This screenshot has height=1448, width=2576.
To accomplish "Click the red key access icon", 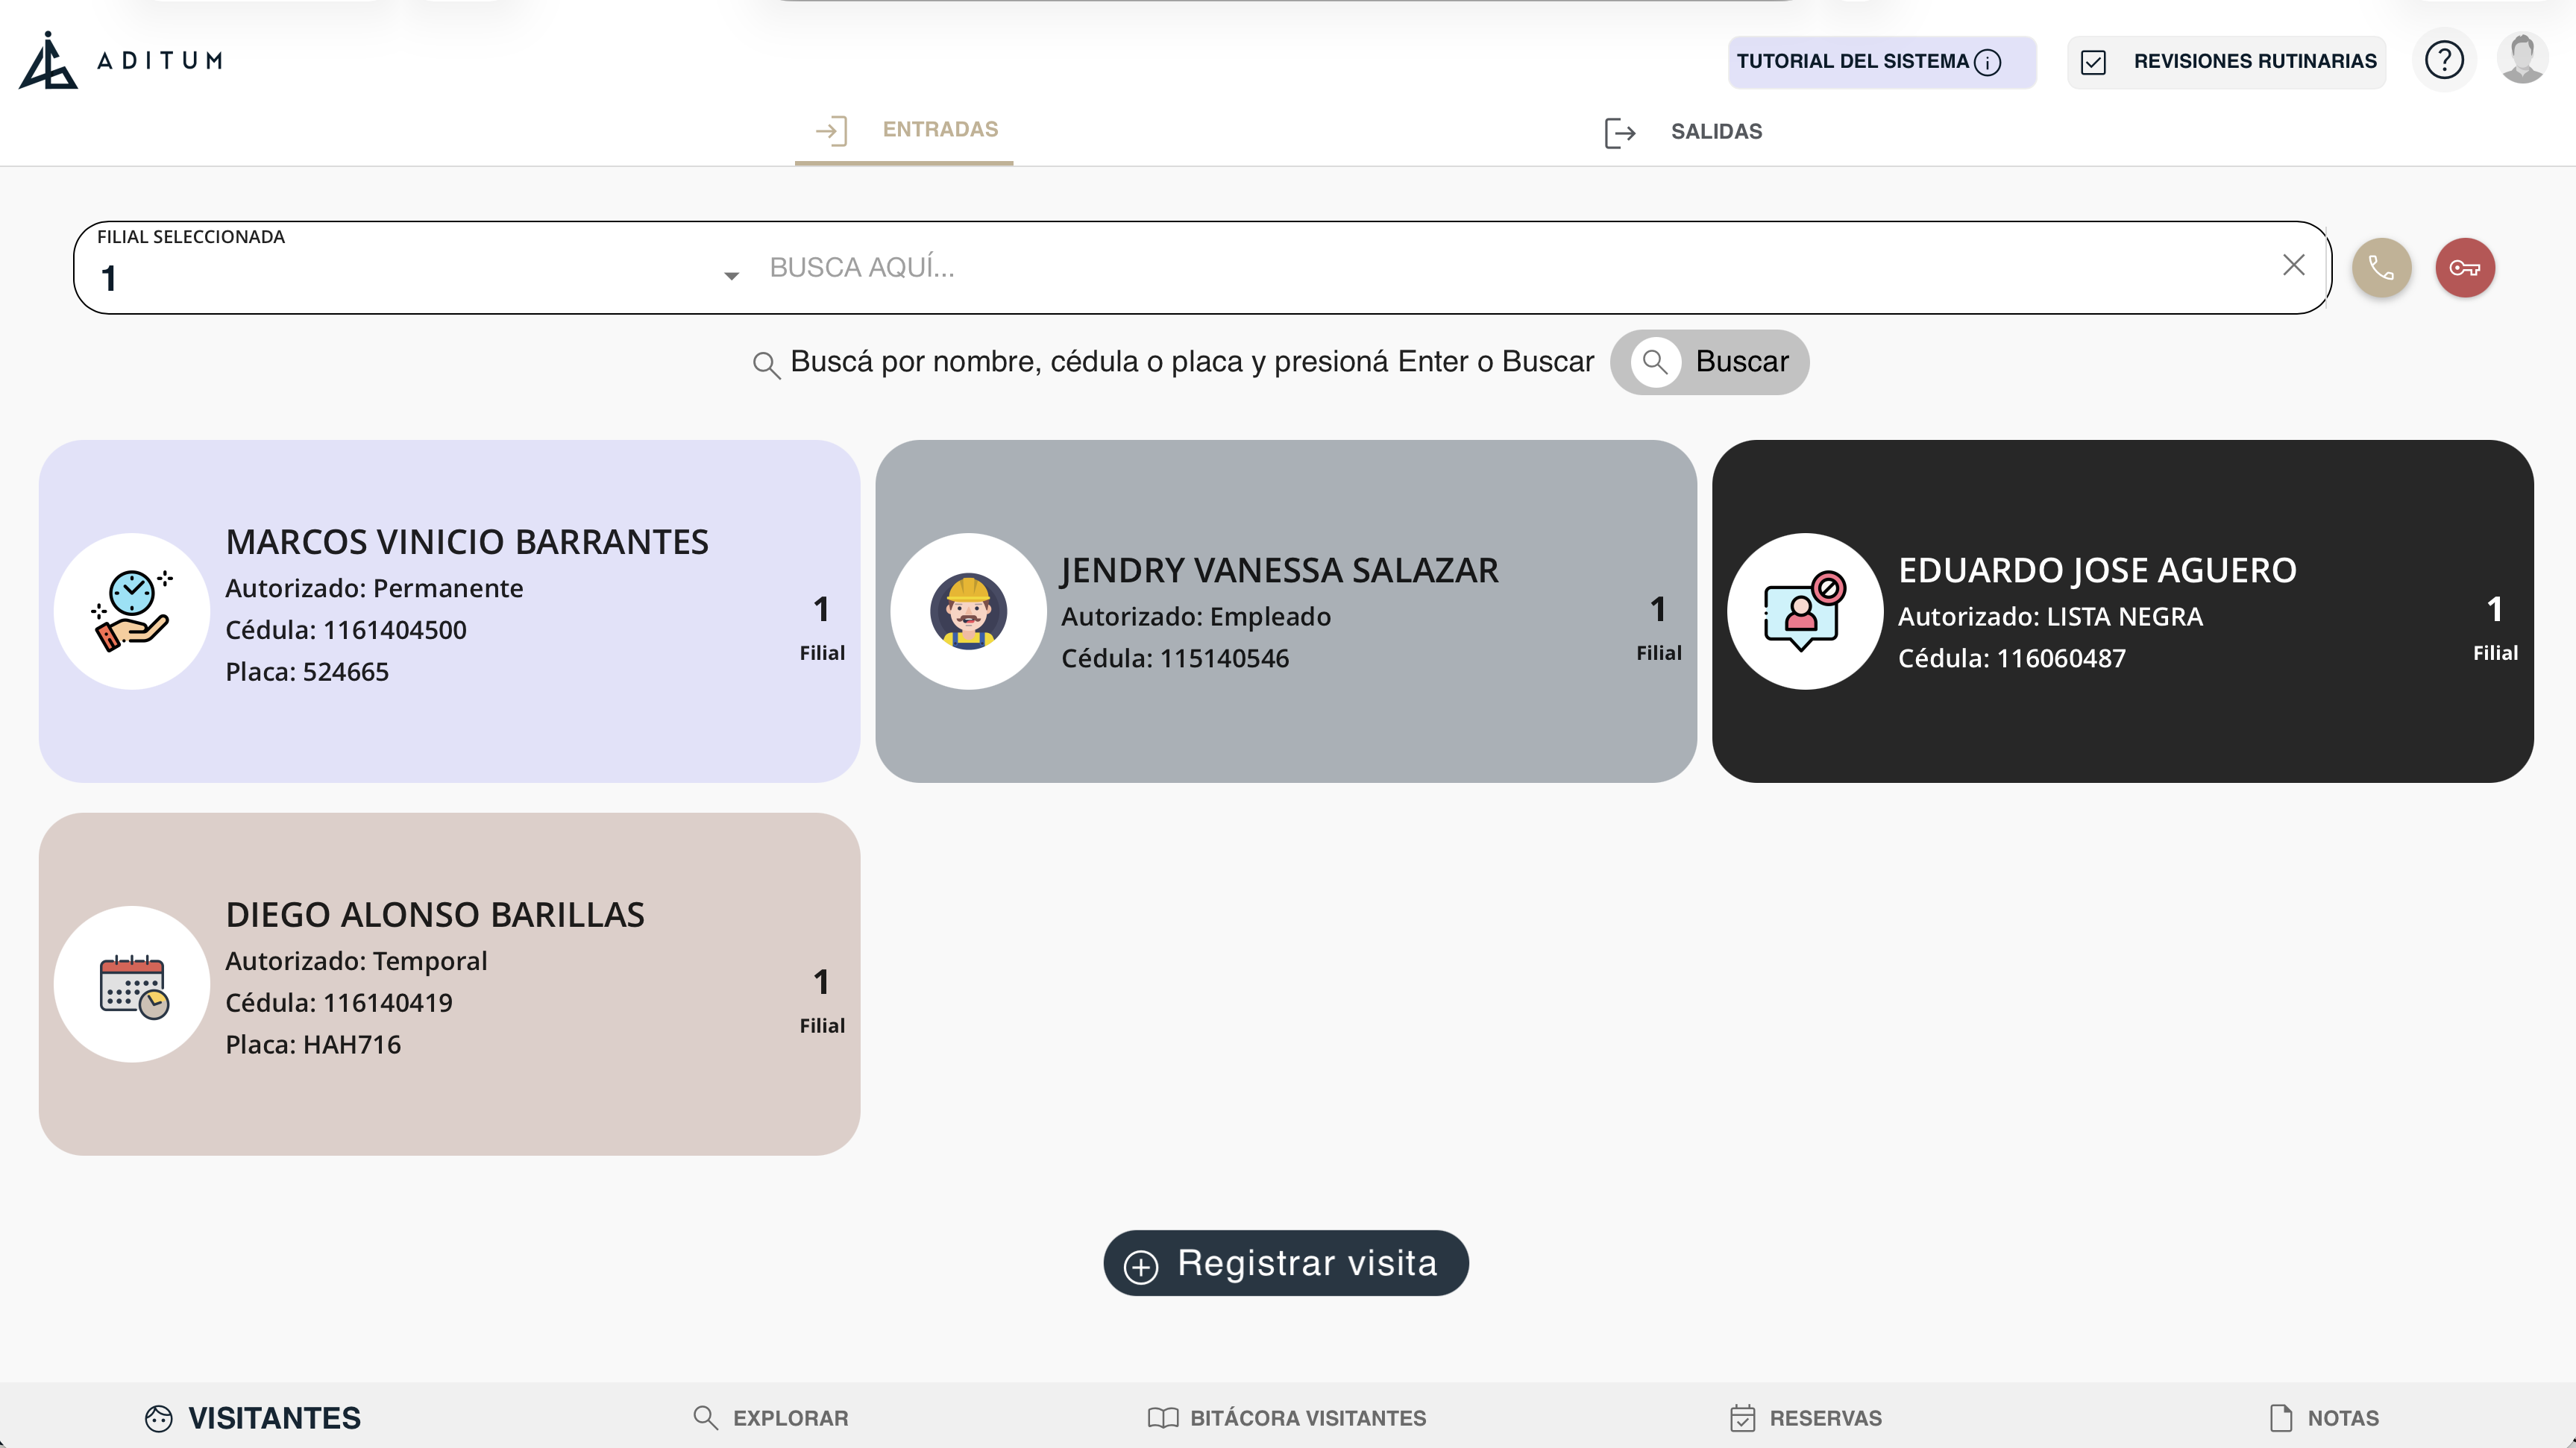I will click(x=2465, y=268).
